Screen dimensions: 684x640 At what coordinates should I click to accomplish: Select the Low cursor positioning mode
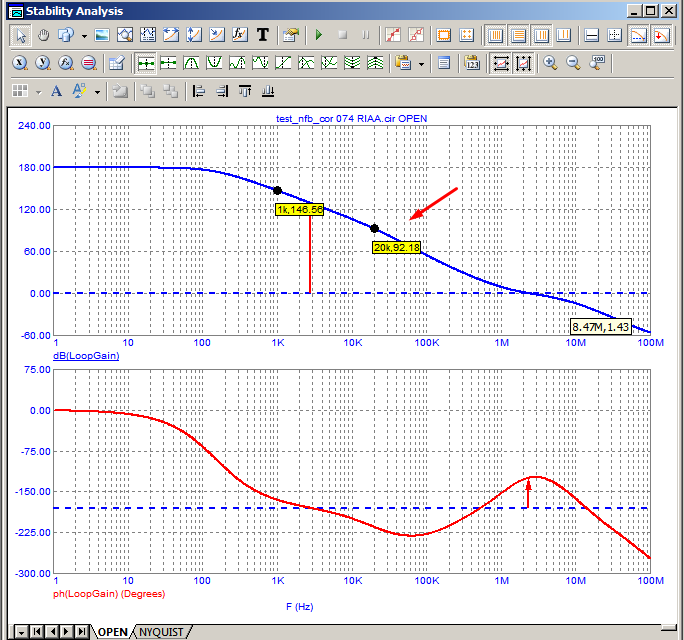pos(260,63)
